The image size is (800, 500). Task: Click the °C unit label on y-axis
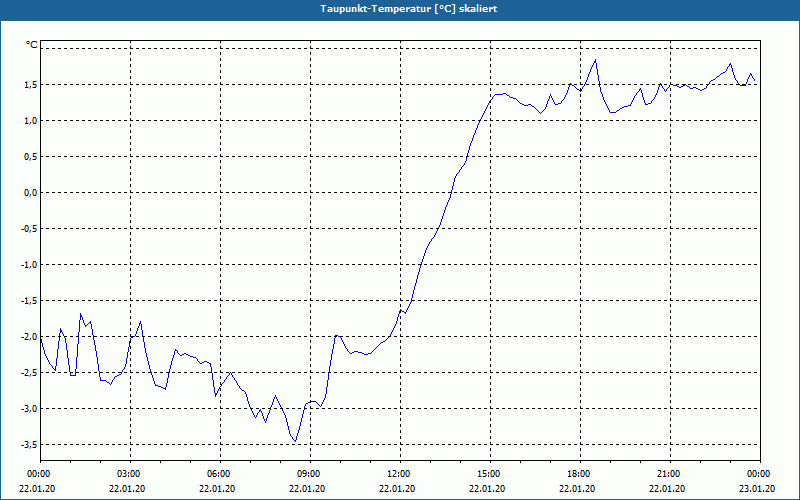tap(32, 45)
